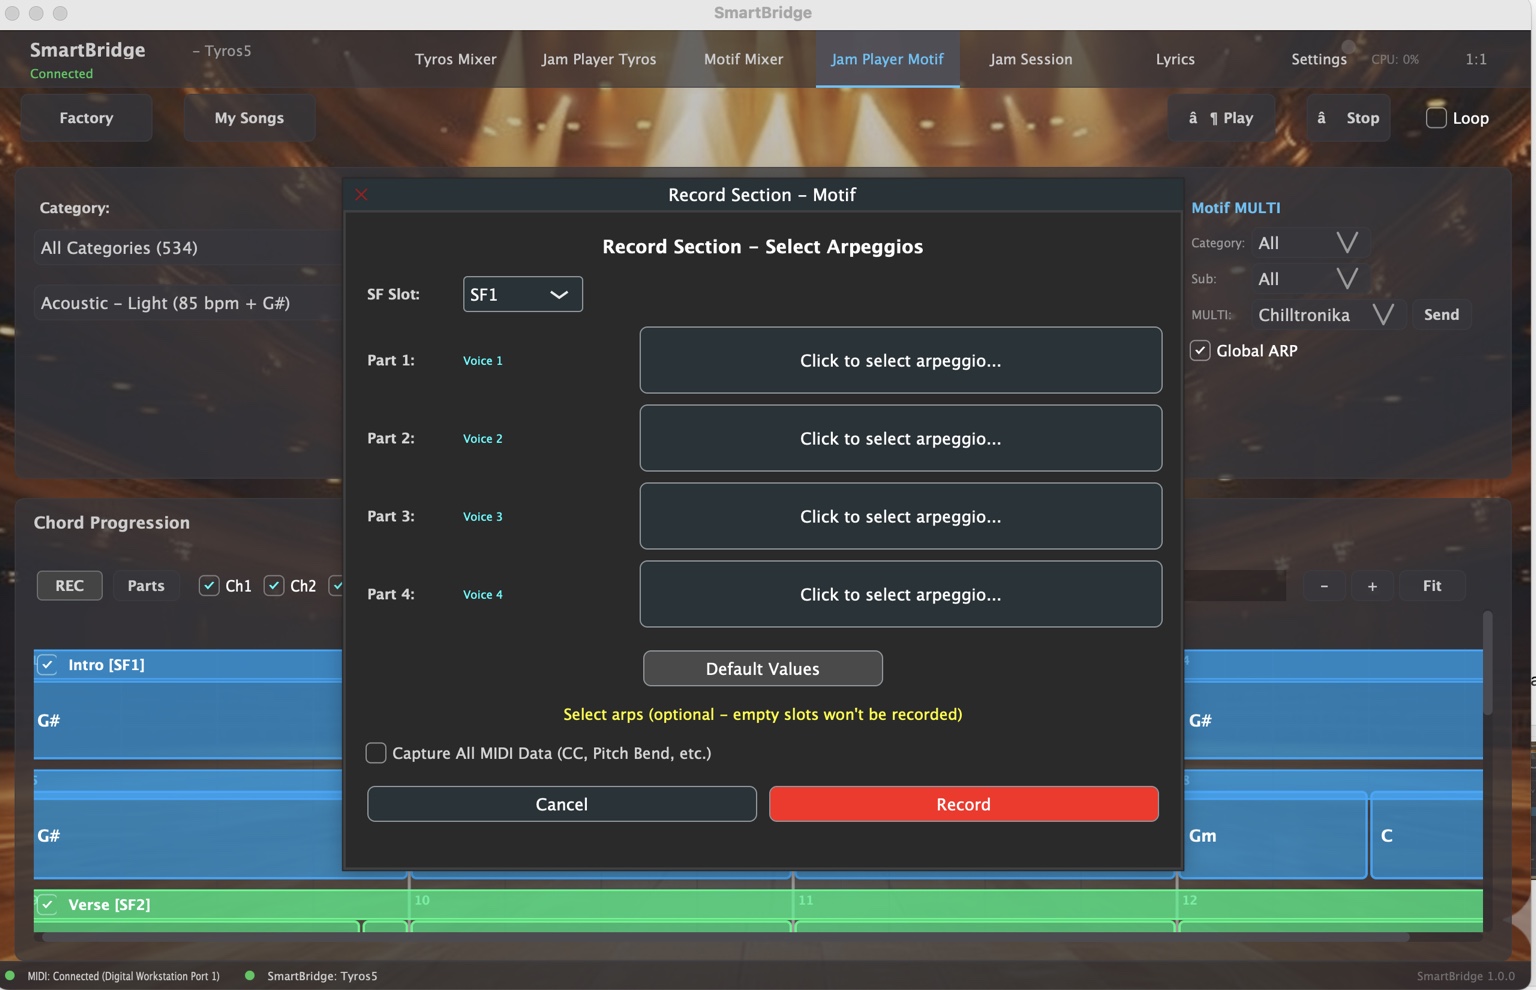
Task: Select arpeggio for Part 1
Action: pos(900,360)
